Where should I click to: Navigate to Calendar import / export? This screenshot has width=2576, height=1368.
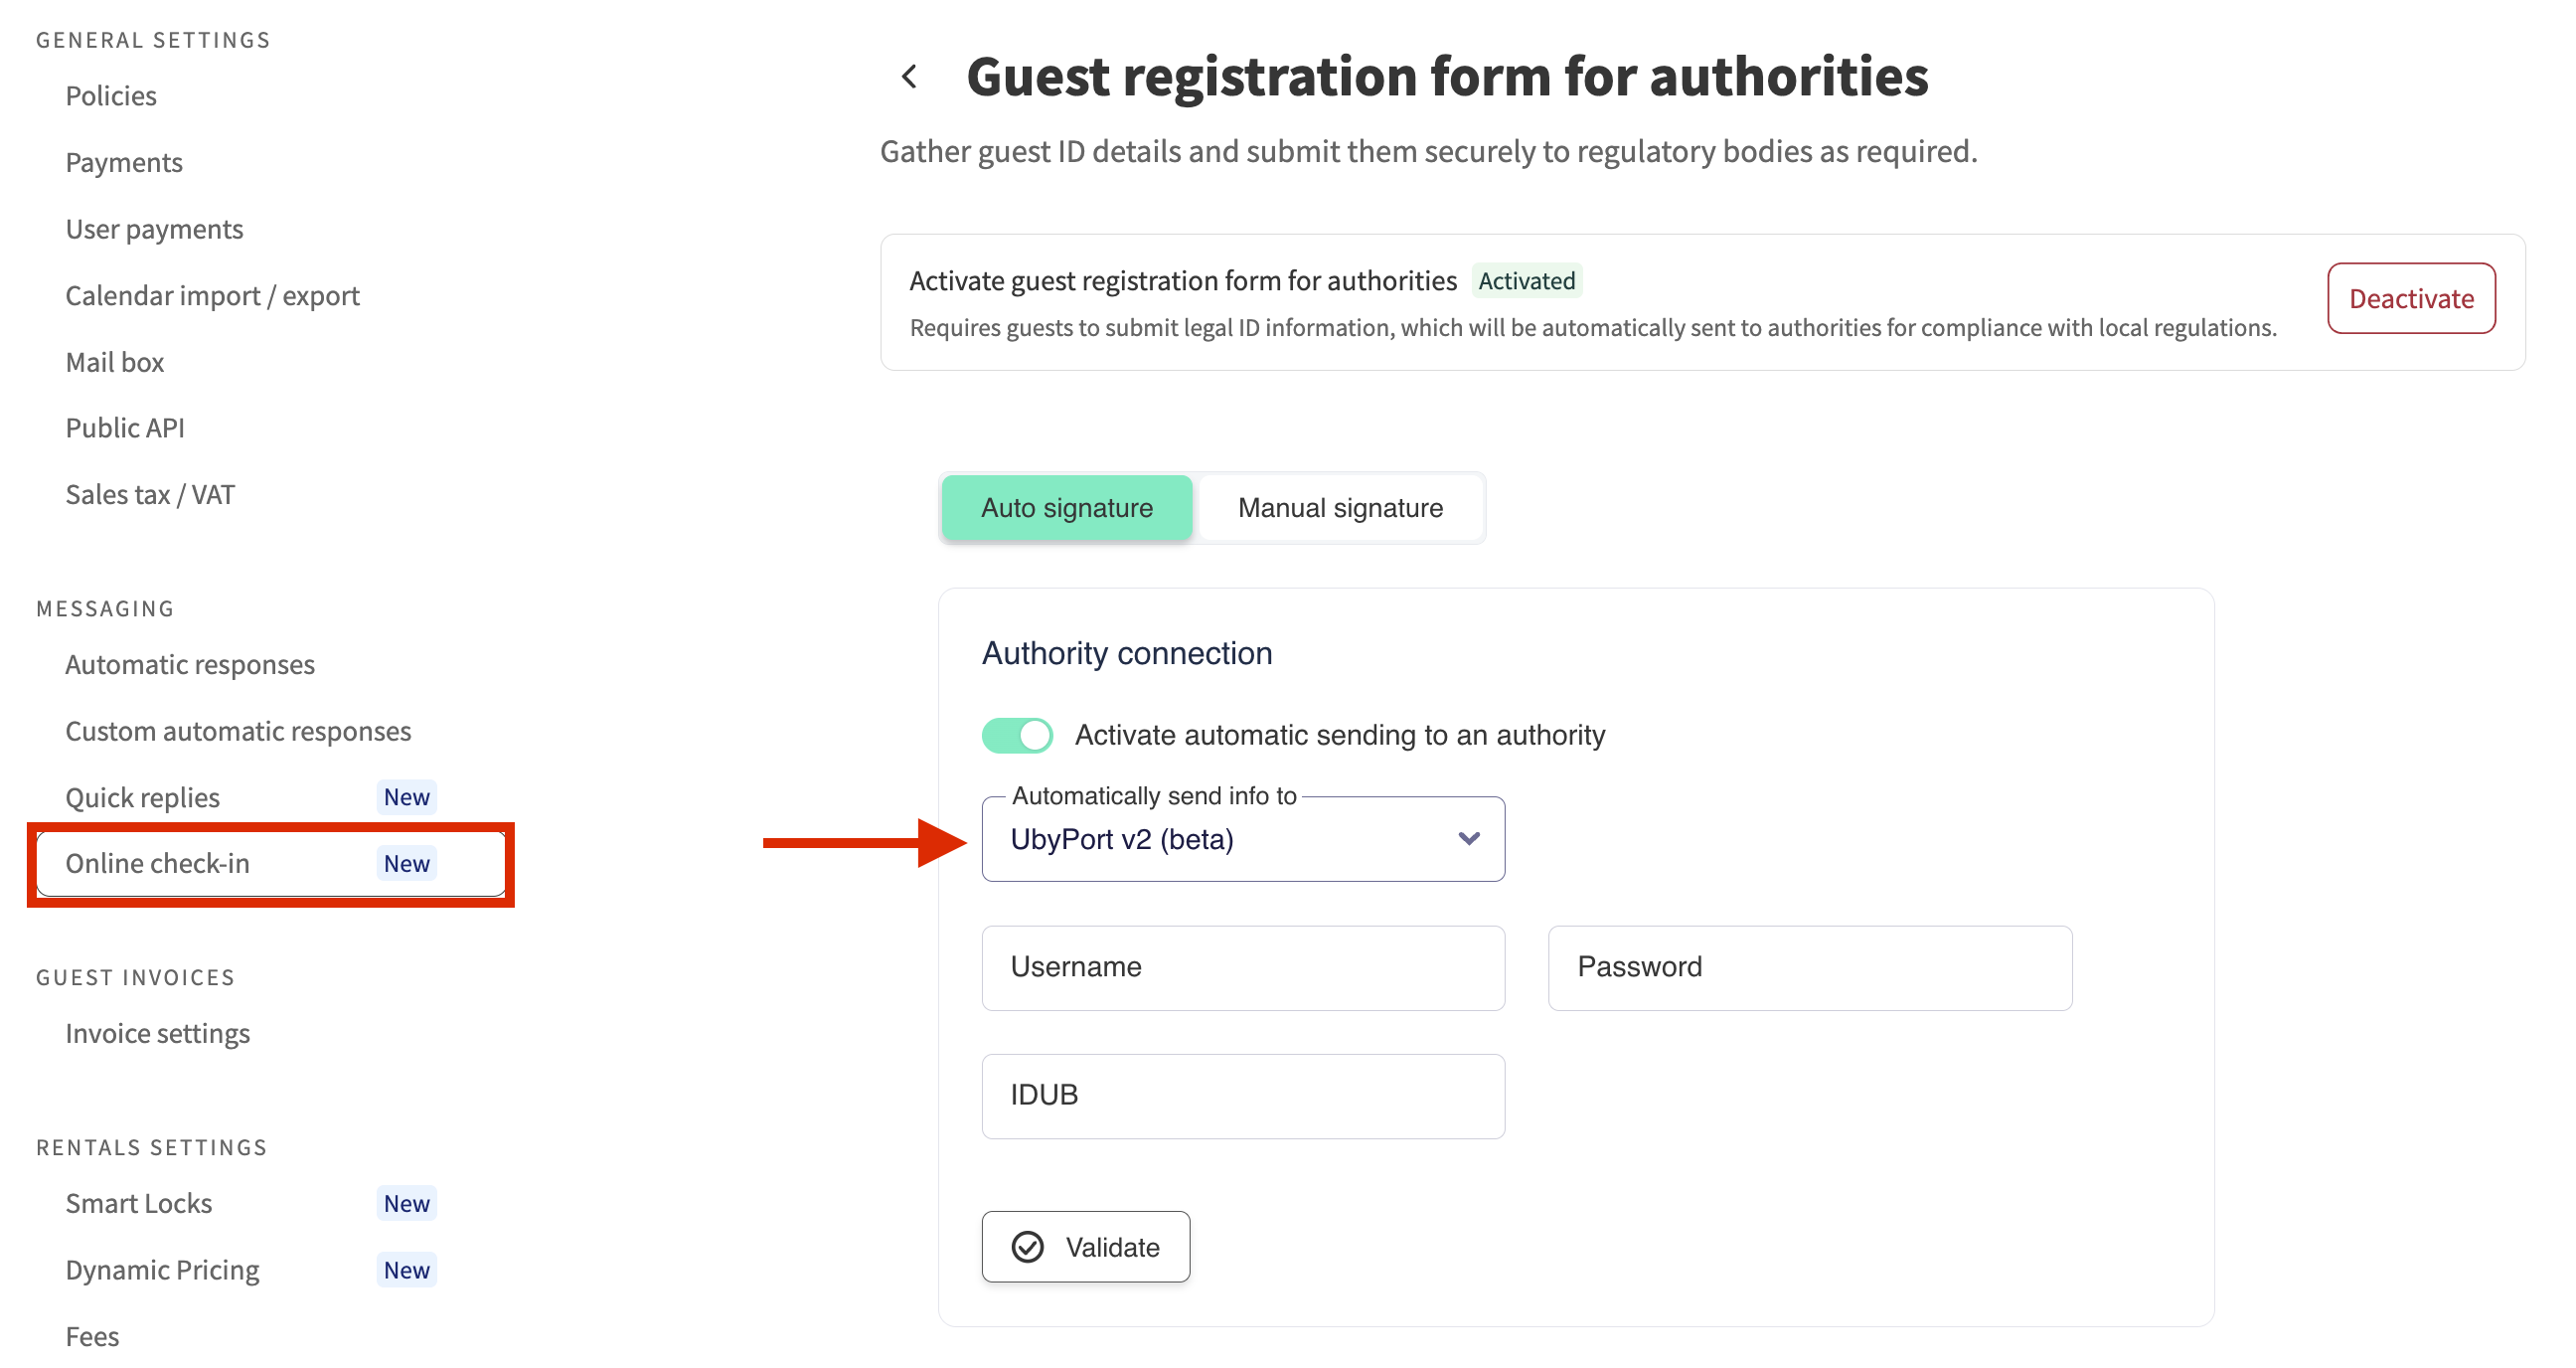coord(212,296)
